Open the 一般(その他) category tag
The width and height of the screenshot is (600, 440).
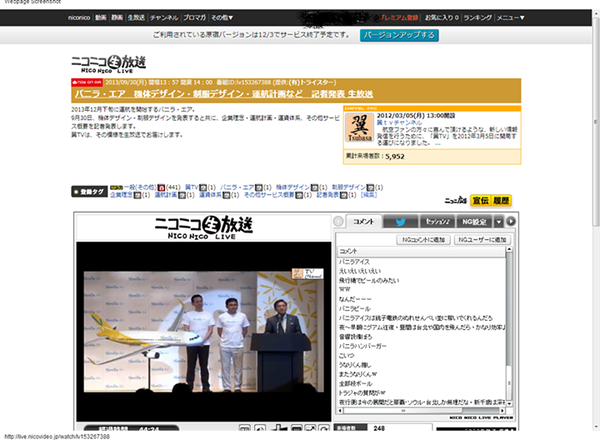[x=140, y=187]
